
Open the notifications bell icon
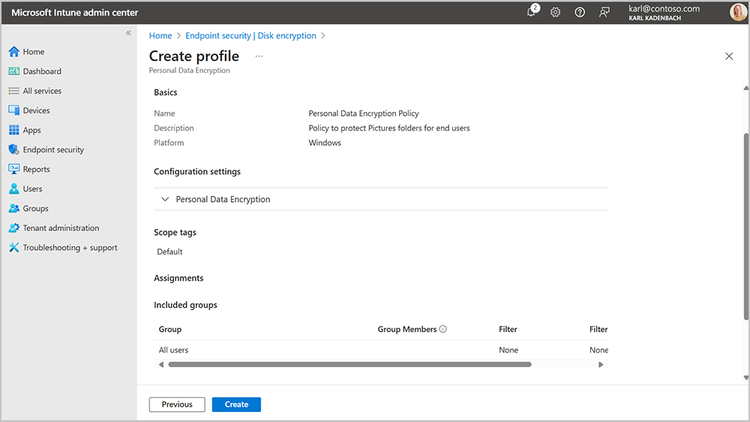[x=532, y=12]
